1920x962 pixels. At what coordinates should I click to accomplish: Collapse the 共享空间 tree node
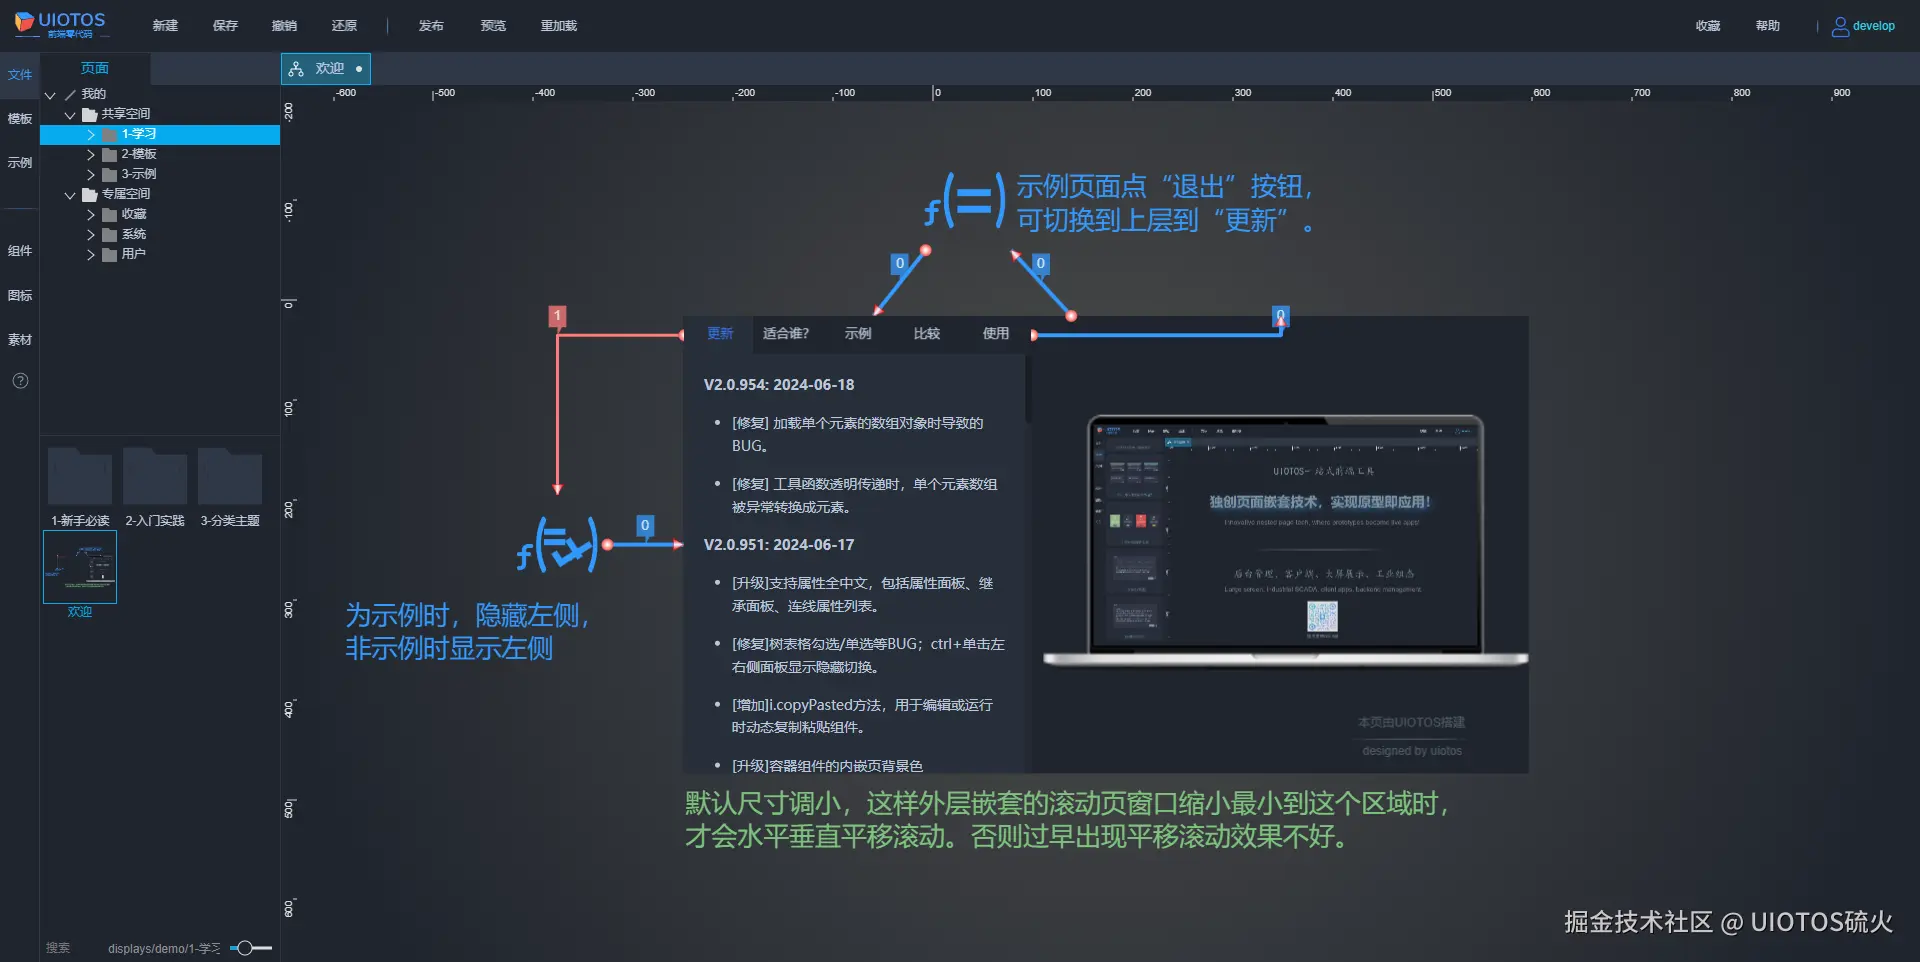pyautogui.click(x=70, y=114)
